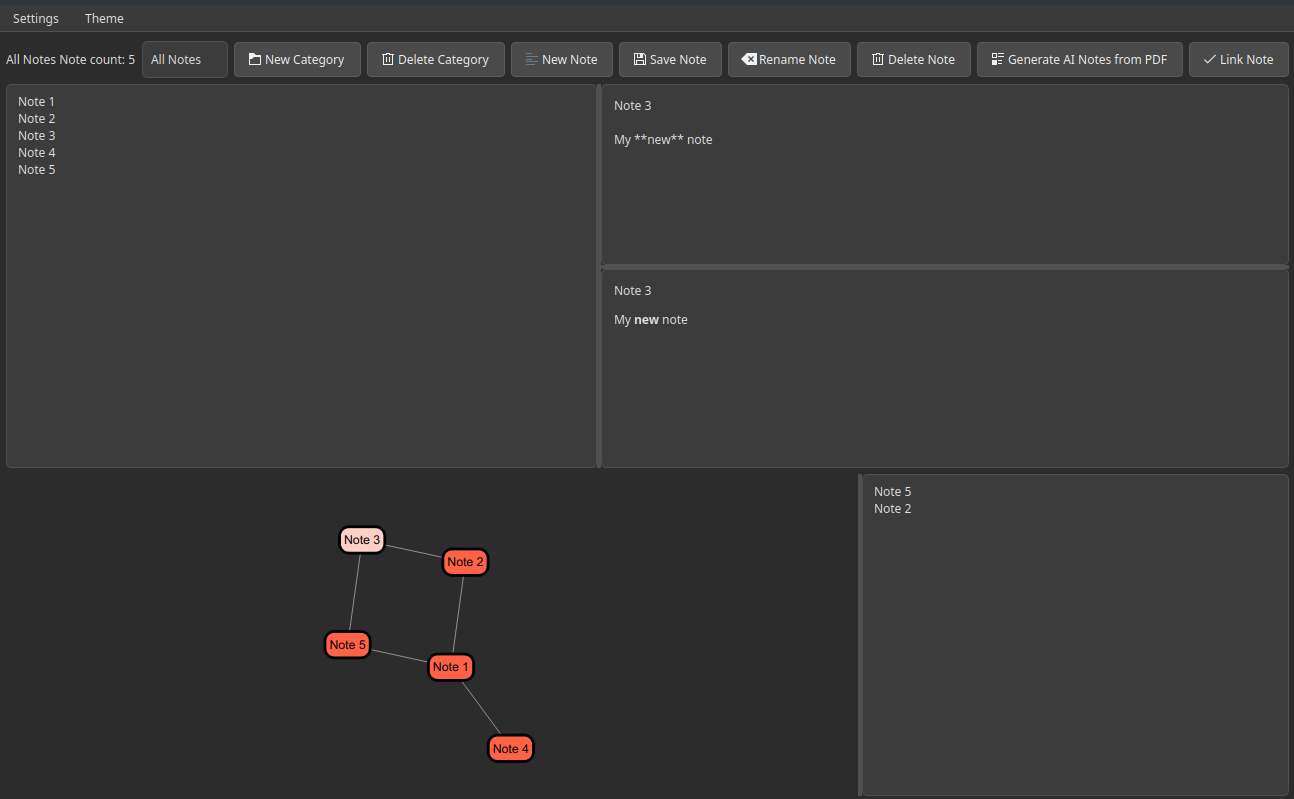Image resolution: width=1294 pixels, height=799 pixels.
Task: Click the Note 1 node in graph
Action: (x=450, y=667)
